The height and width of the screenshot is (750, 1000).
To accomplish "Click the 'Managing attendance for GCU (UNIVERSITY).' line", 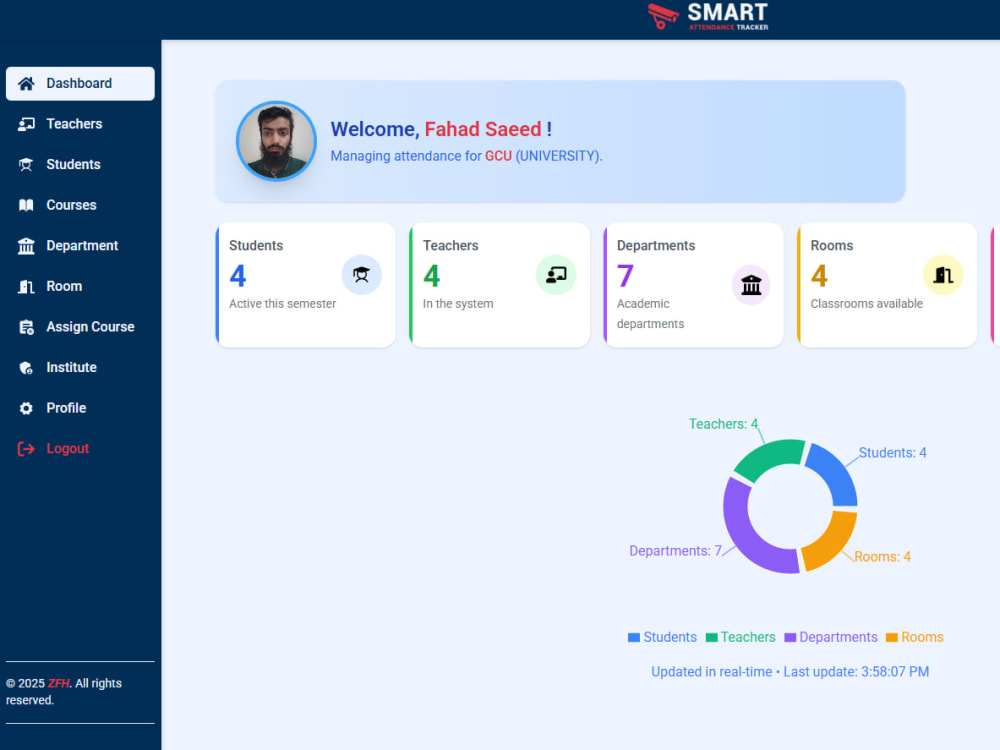I will click(466, 156).
